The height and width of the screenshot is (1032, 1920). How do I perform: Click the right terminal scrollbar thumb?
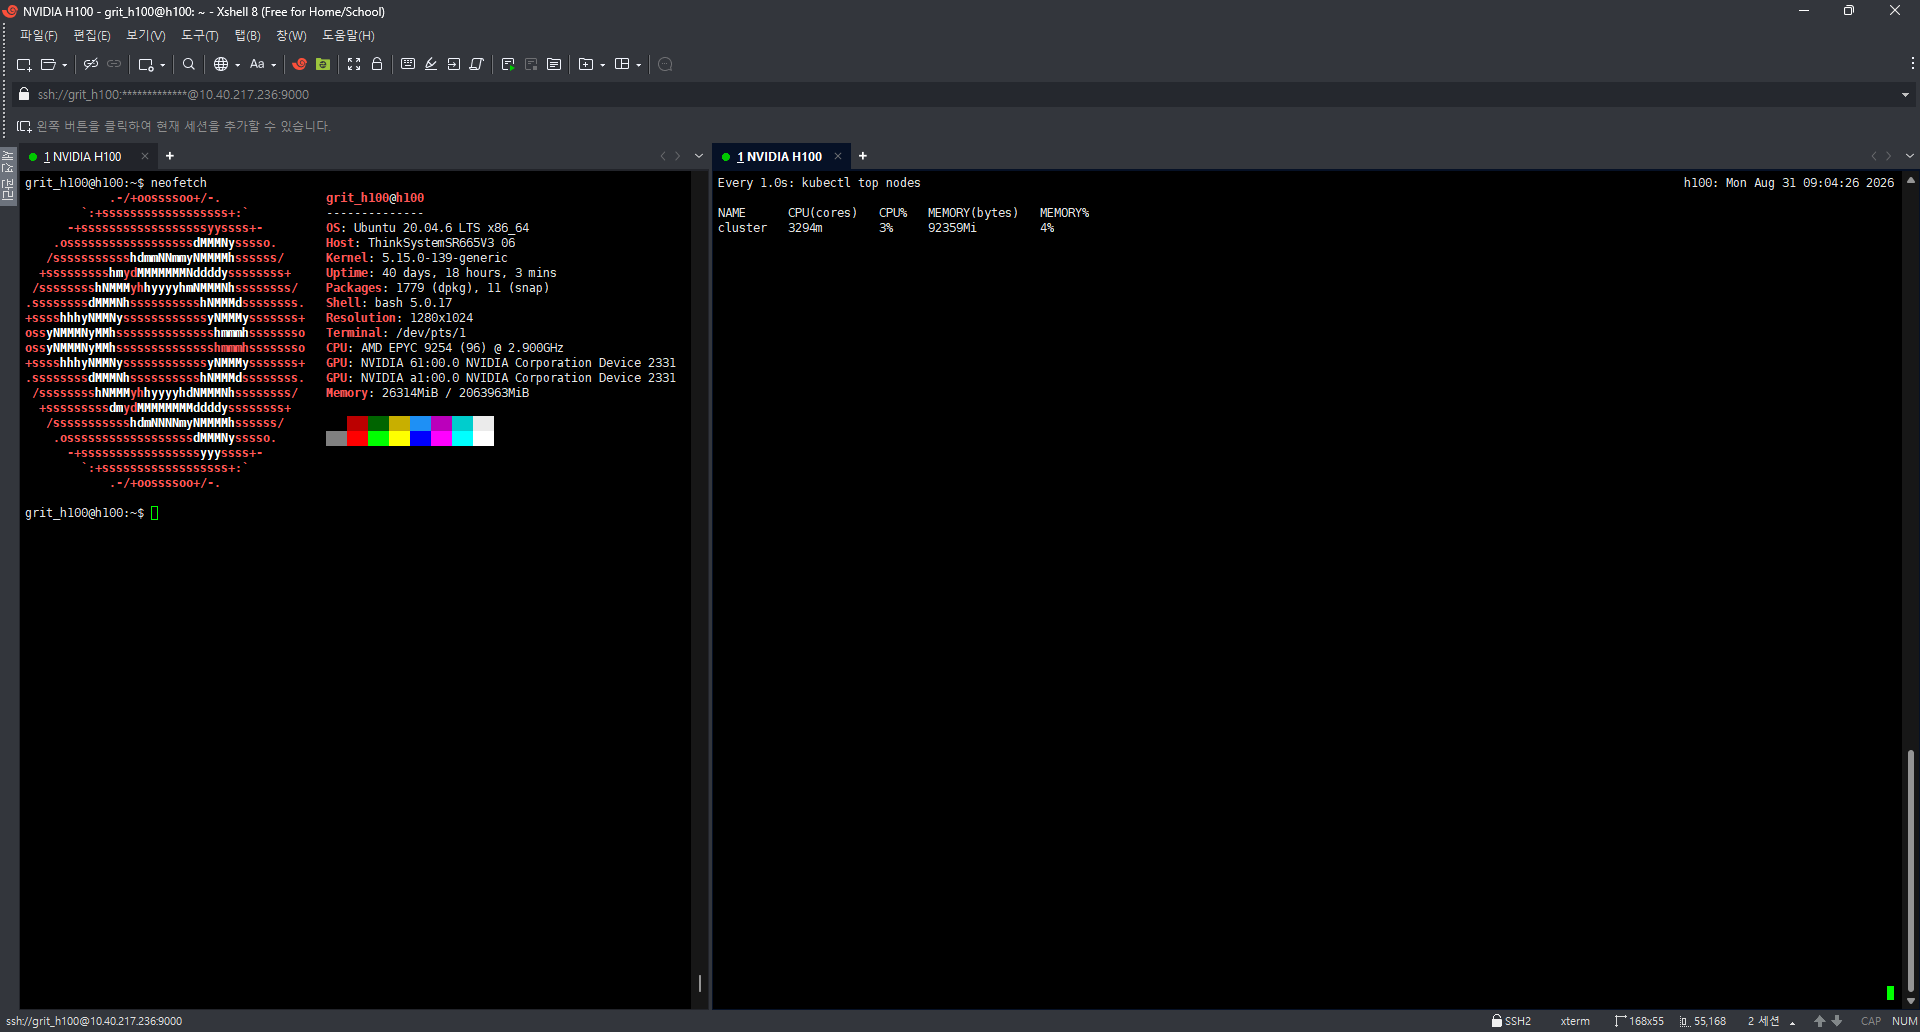(x=1911, y=870)
